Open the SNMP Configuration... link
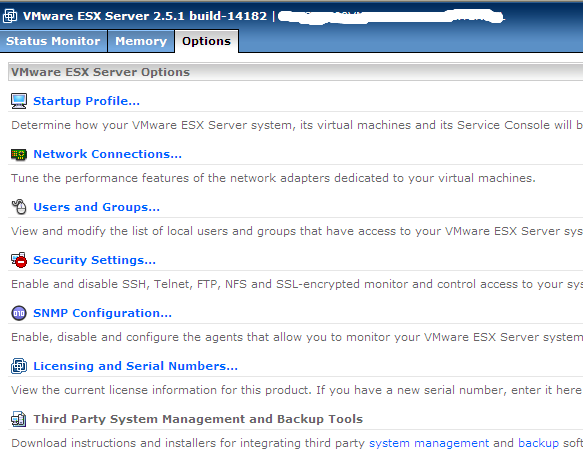Viewport: 583px width, 472px height. (x=102, y=313)
